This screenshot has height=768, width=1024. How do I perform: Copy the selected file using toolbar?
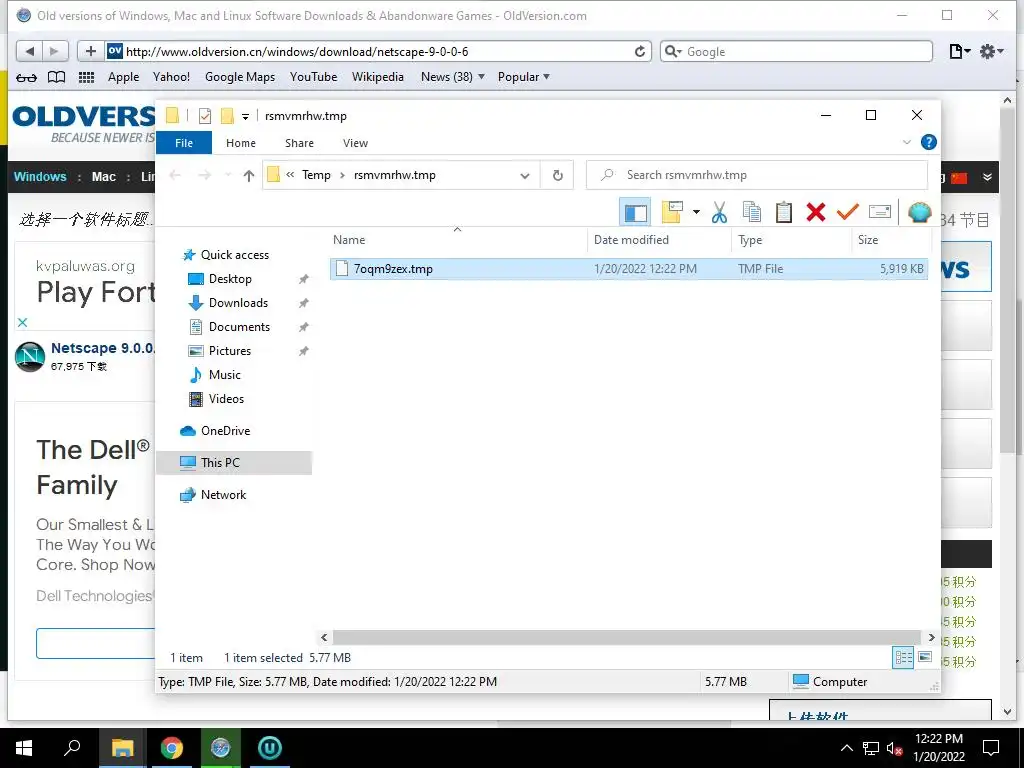752,212
